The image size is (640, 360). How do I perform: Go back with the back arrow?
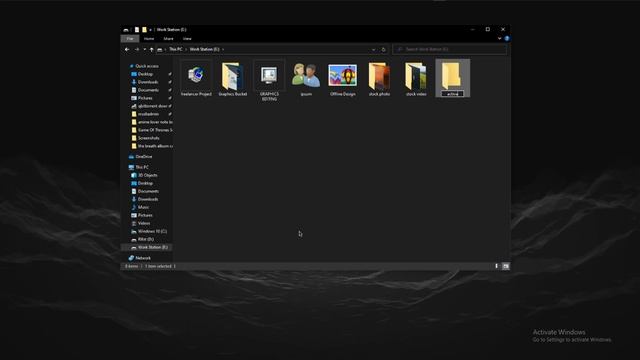tap(127, 49)
